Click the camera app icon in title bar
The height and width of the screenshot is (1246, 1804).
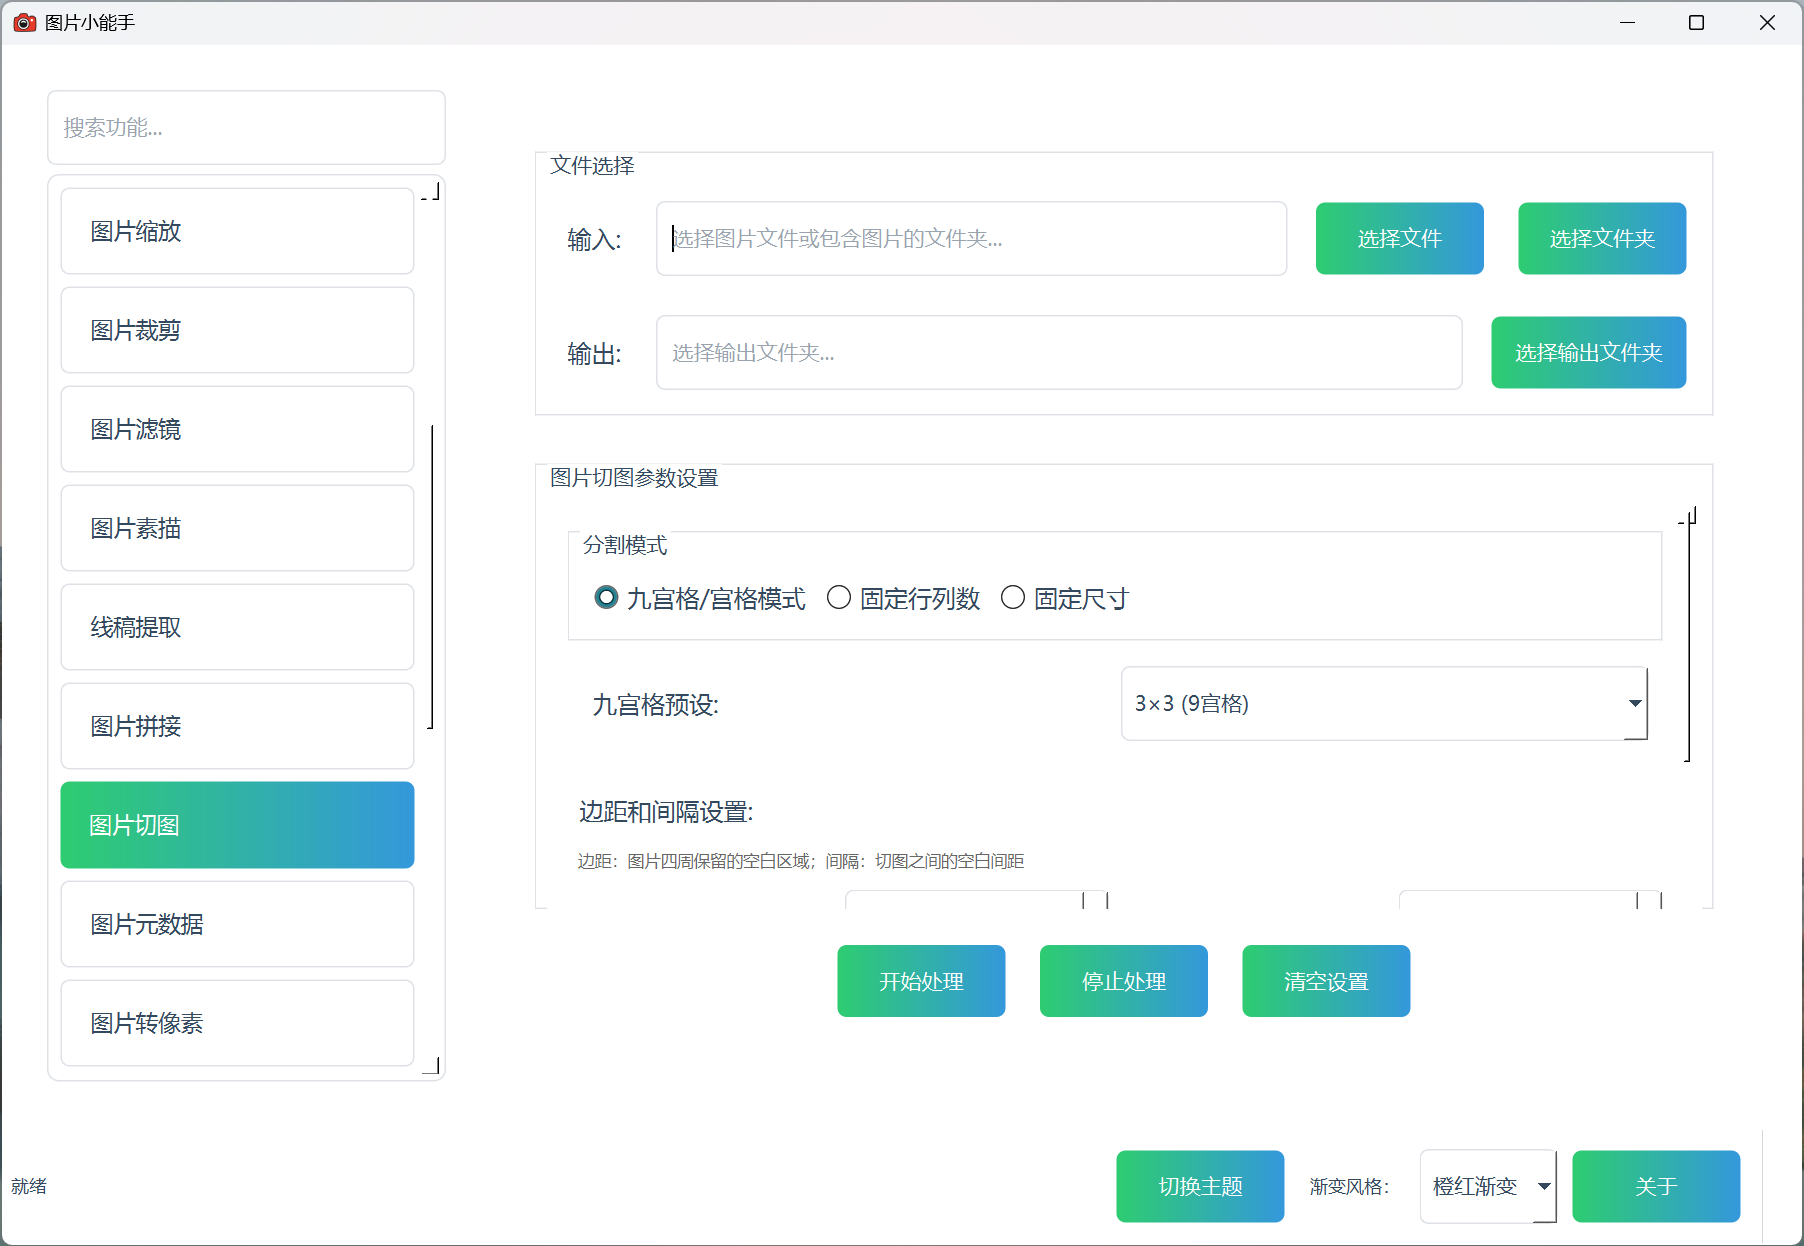(24, 22)
